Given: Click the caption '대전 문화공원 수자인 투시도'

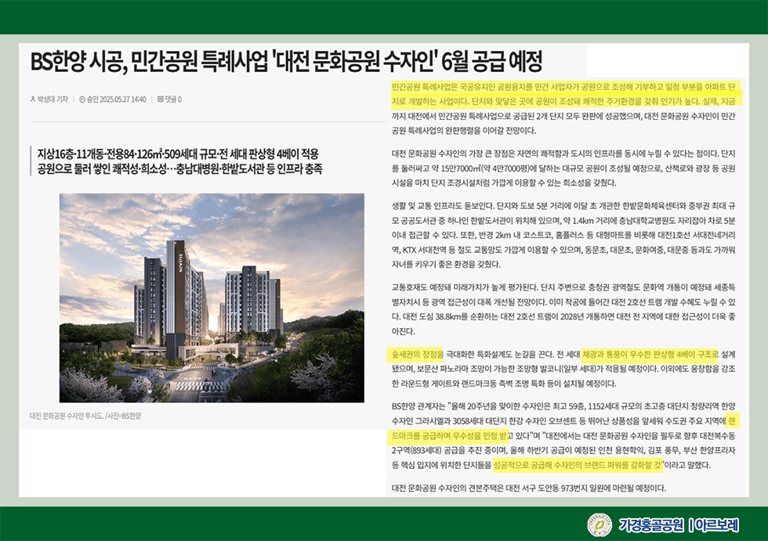Looking at the screenshot, I should pyautogui.click(x=66, y=416).
